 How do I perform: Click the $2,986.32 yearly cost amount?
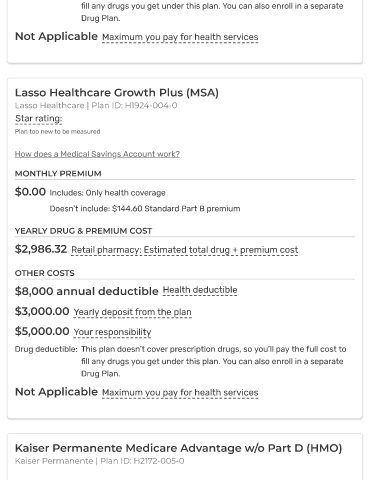pos(41,249)
